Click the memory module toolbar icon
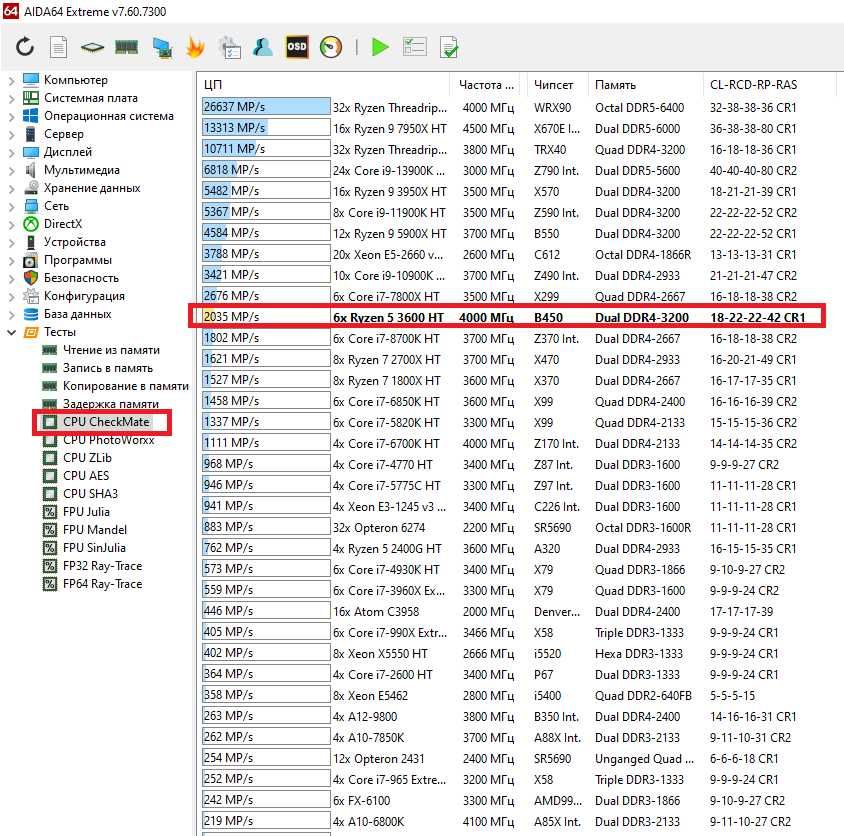This screenshot has width=844, height=836. tap(126, 48)
